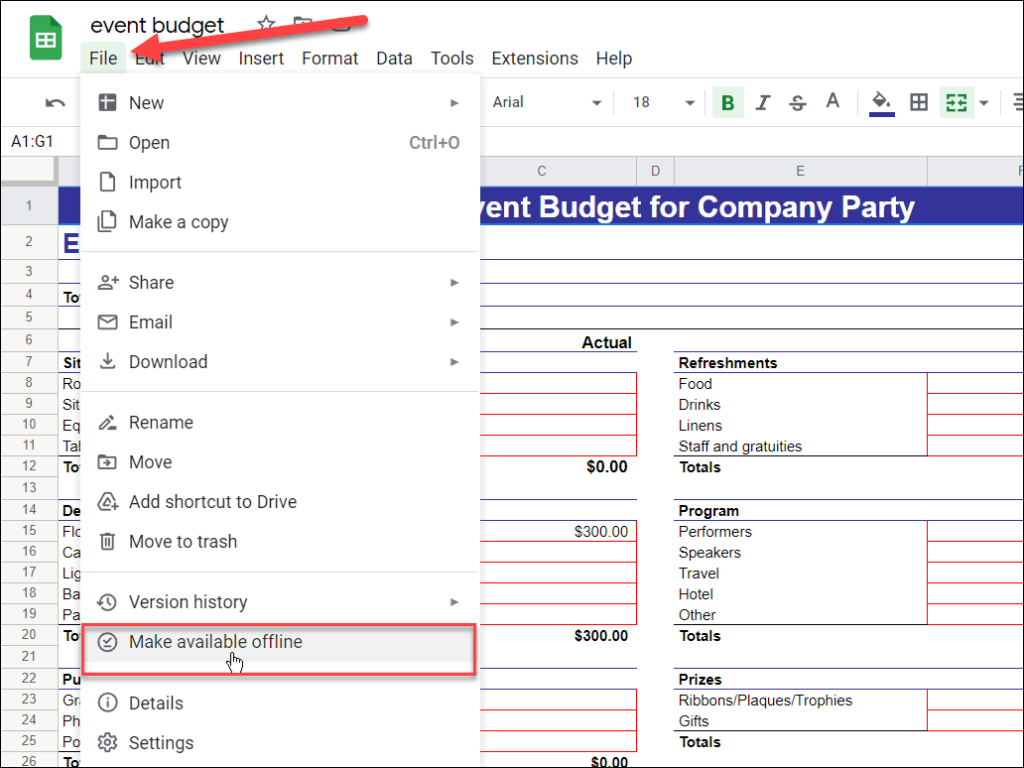
Task: Click the Actual column heading cell
Action: click(558, 342)
